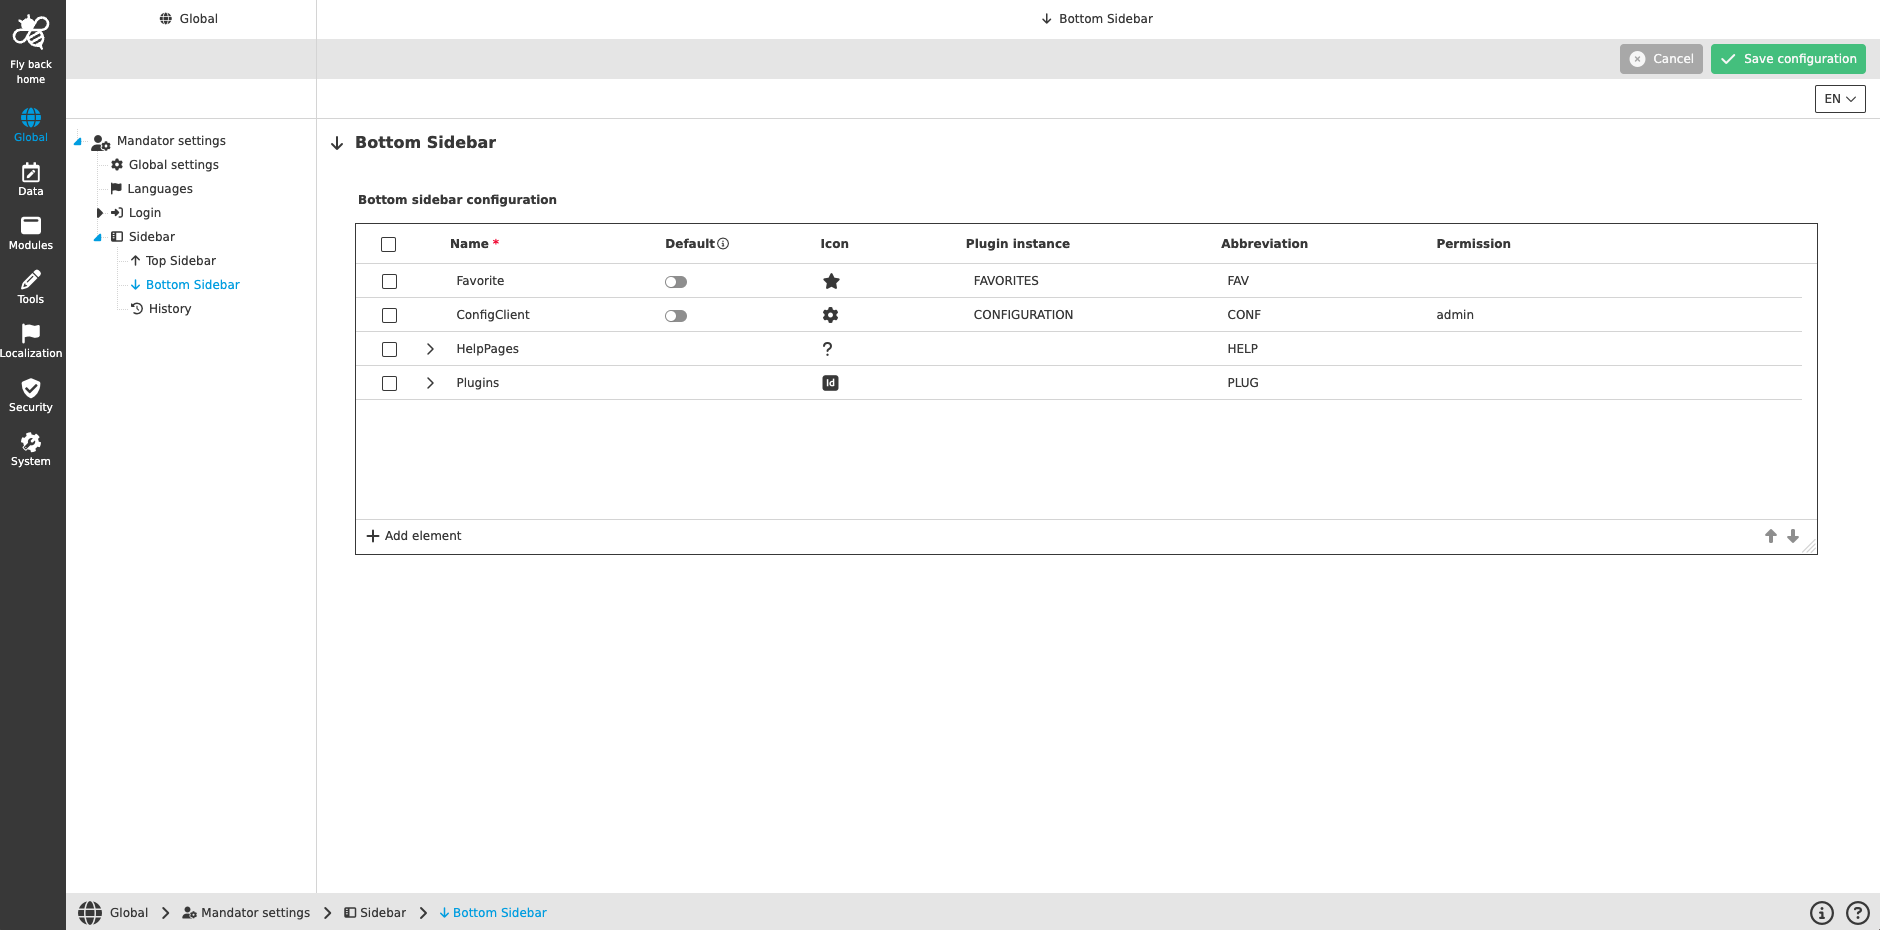Click the Fly back home bee icon
The height and width of the screenshot is (930, 1880).
coord(30,33)
